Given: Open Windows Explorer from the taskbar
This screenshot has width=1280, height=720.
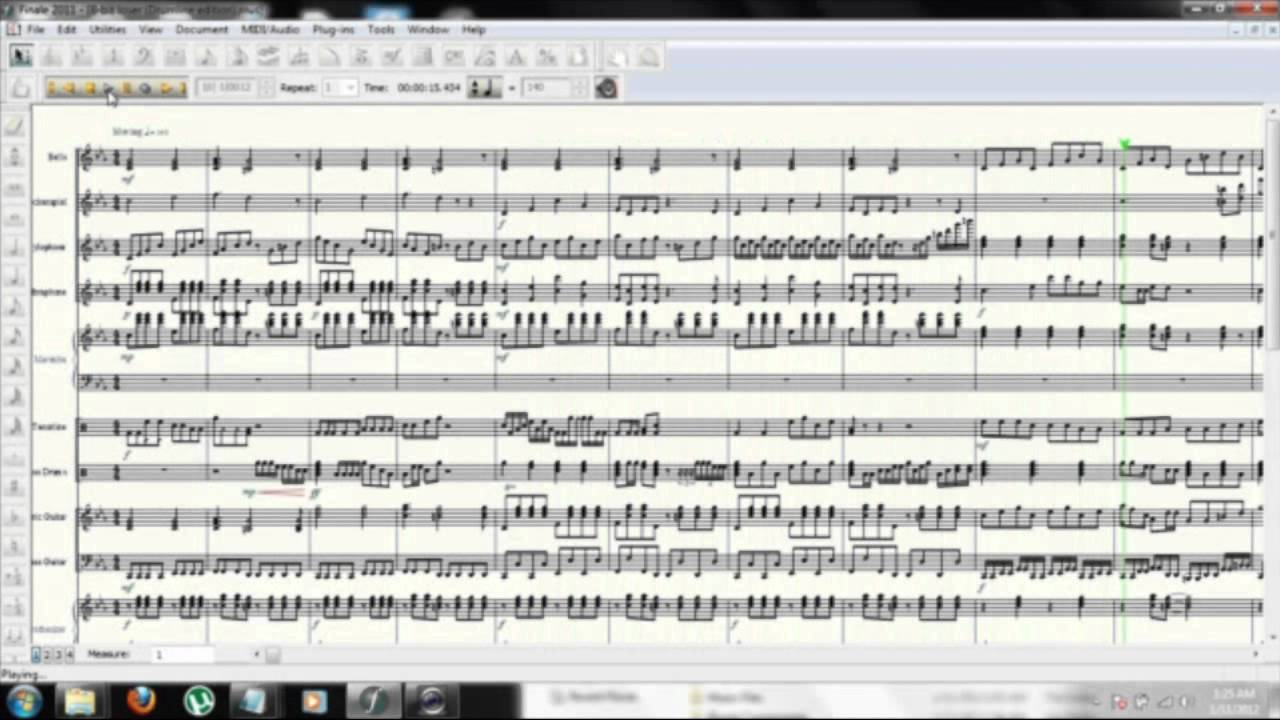Looking at the screenshot, I should 81,701.
